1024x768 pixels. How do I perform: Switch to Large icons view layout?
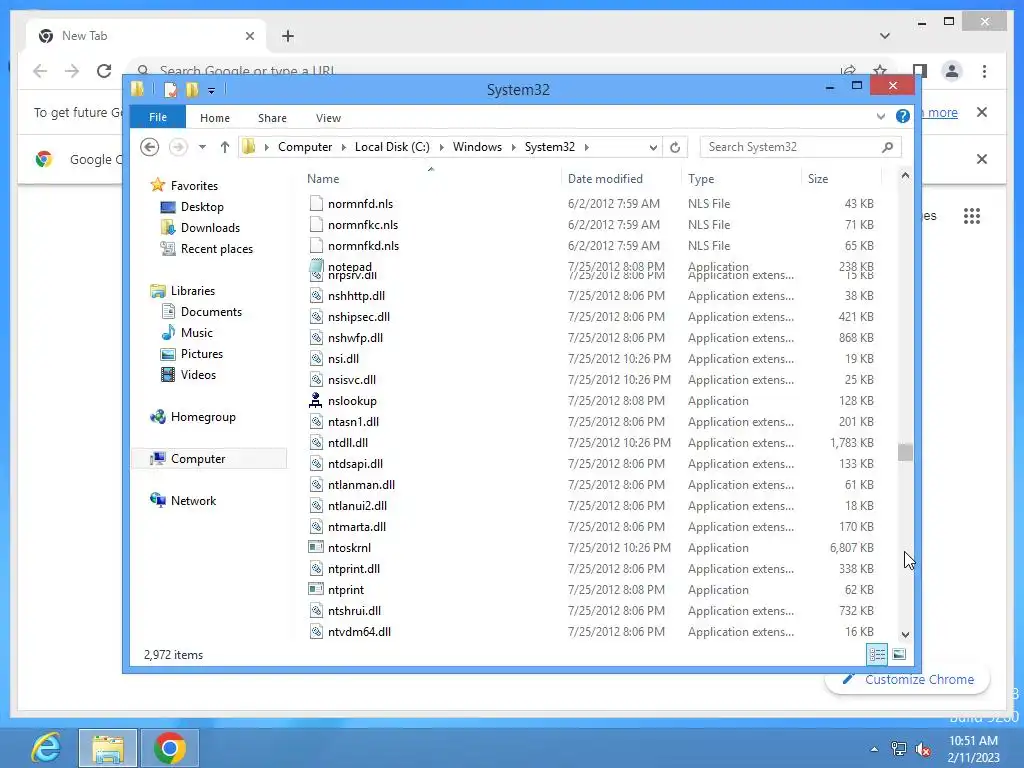[899, 654]
